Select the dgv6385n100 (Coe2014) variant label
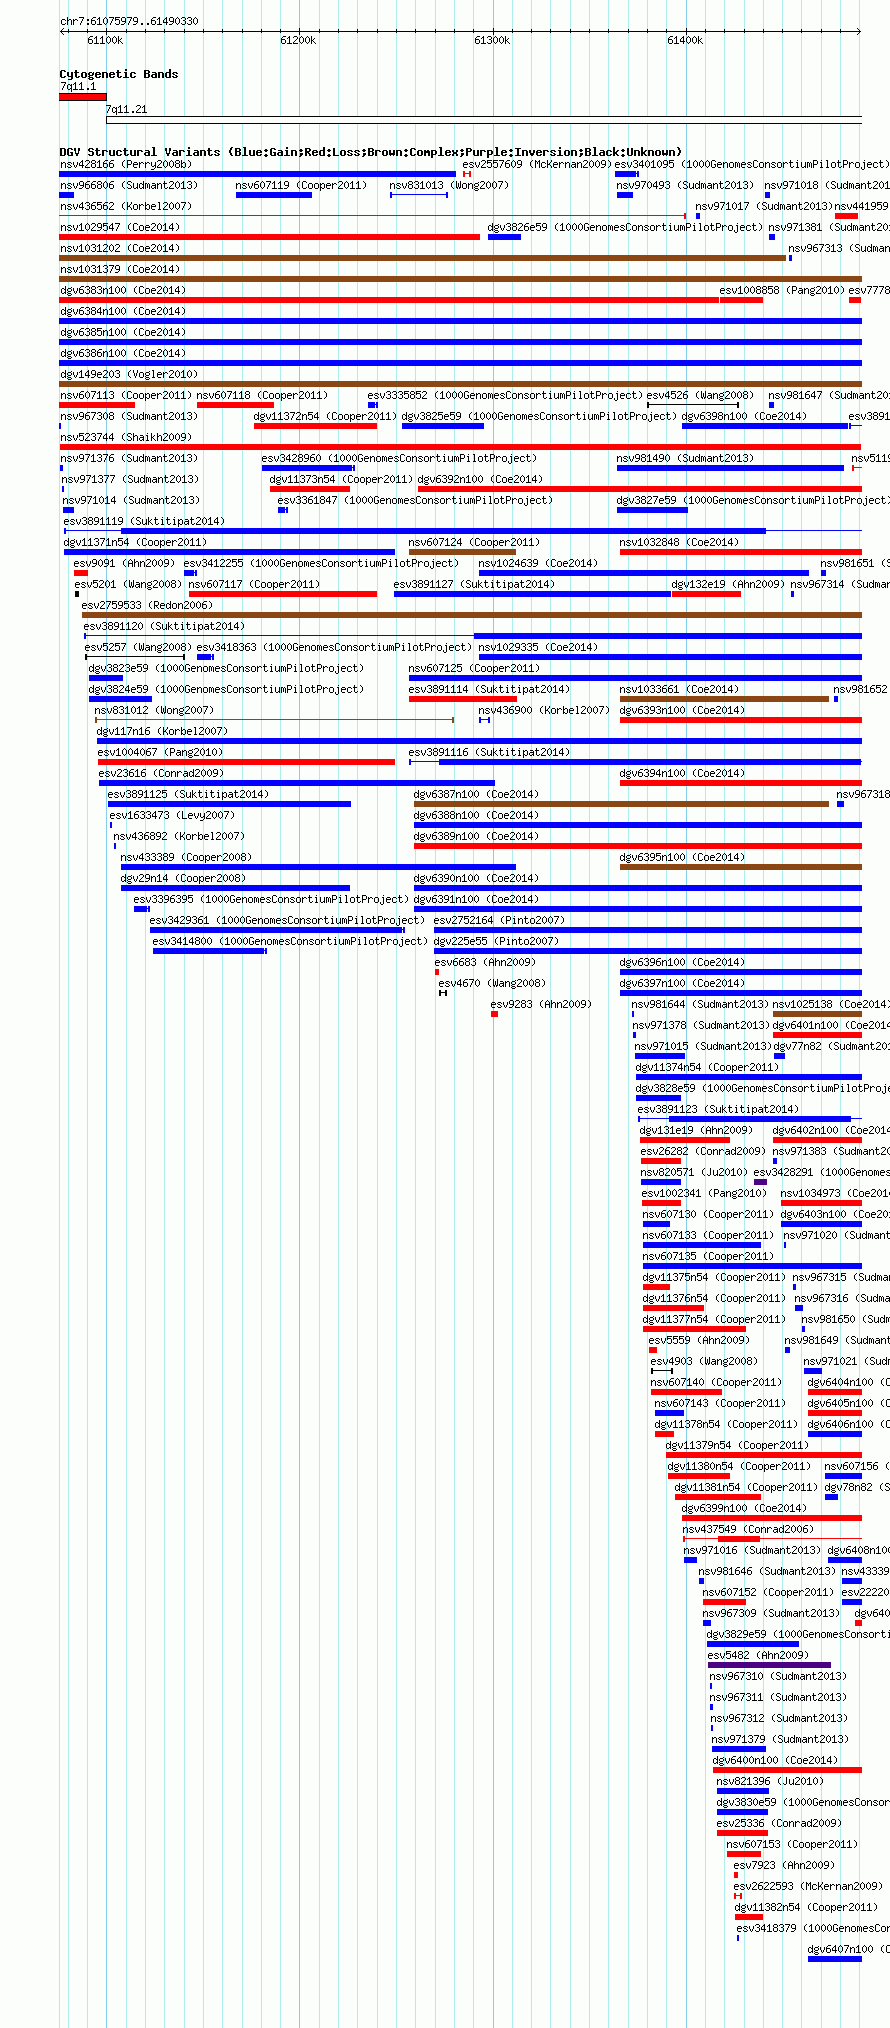This screenshot has width=890, height=2028. pos(123,332)
